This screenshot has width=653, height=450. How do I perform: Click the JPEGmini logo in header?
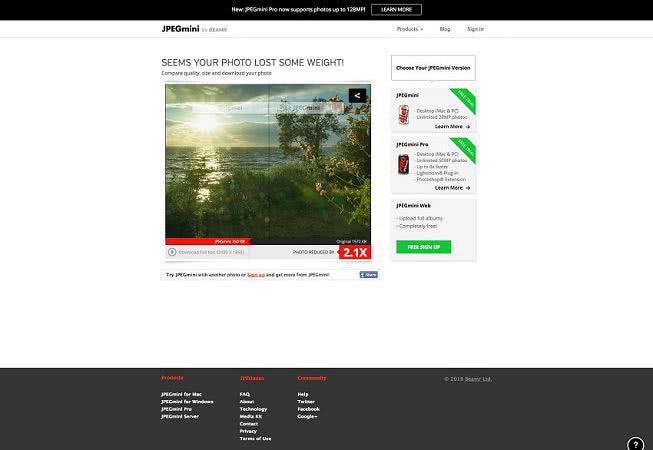(180, 29)
